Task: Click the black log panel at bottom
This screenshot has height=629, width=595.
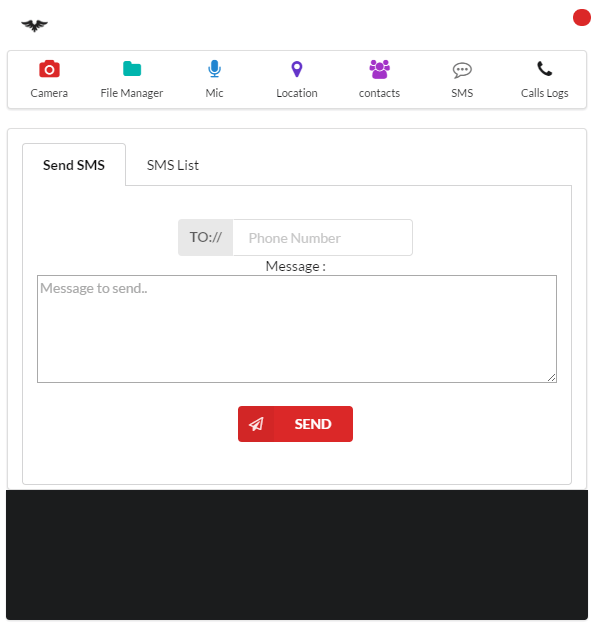Action: [x=297, y=555]
